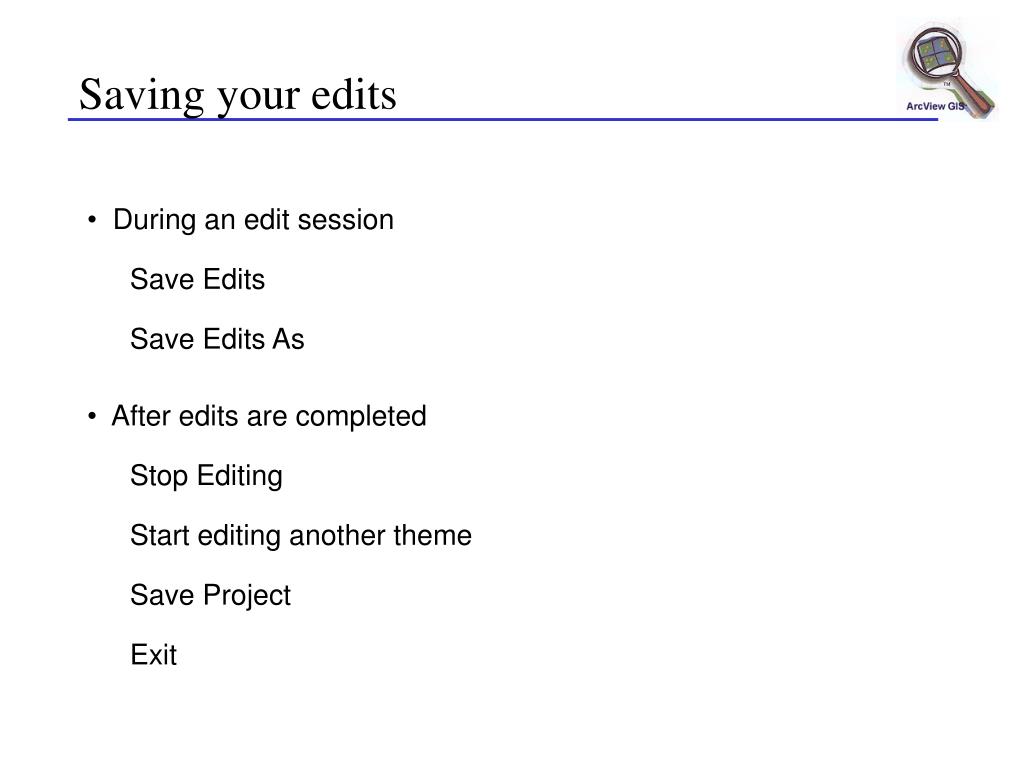Click the blue underline beneath the title
Screen dimensions: 1024x768
503,120
